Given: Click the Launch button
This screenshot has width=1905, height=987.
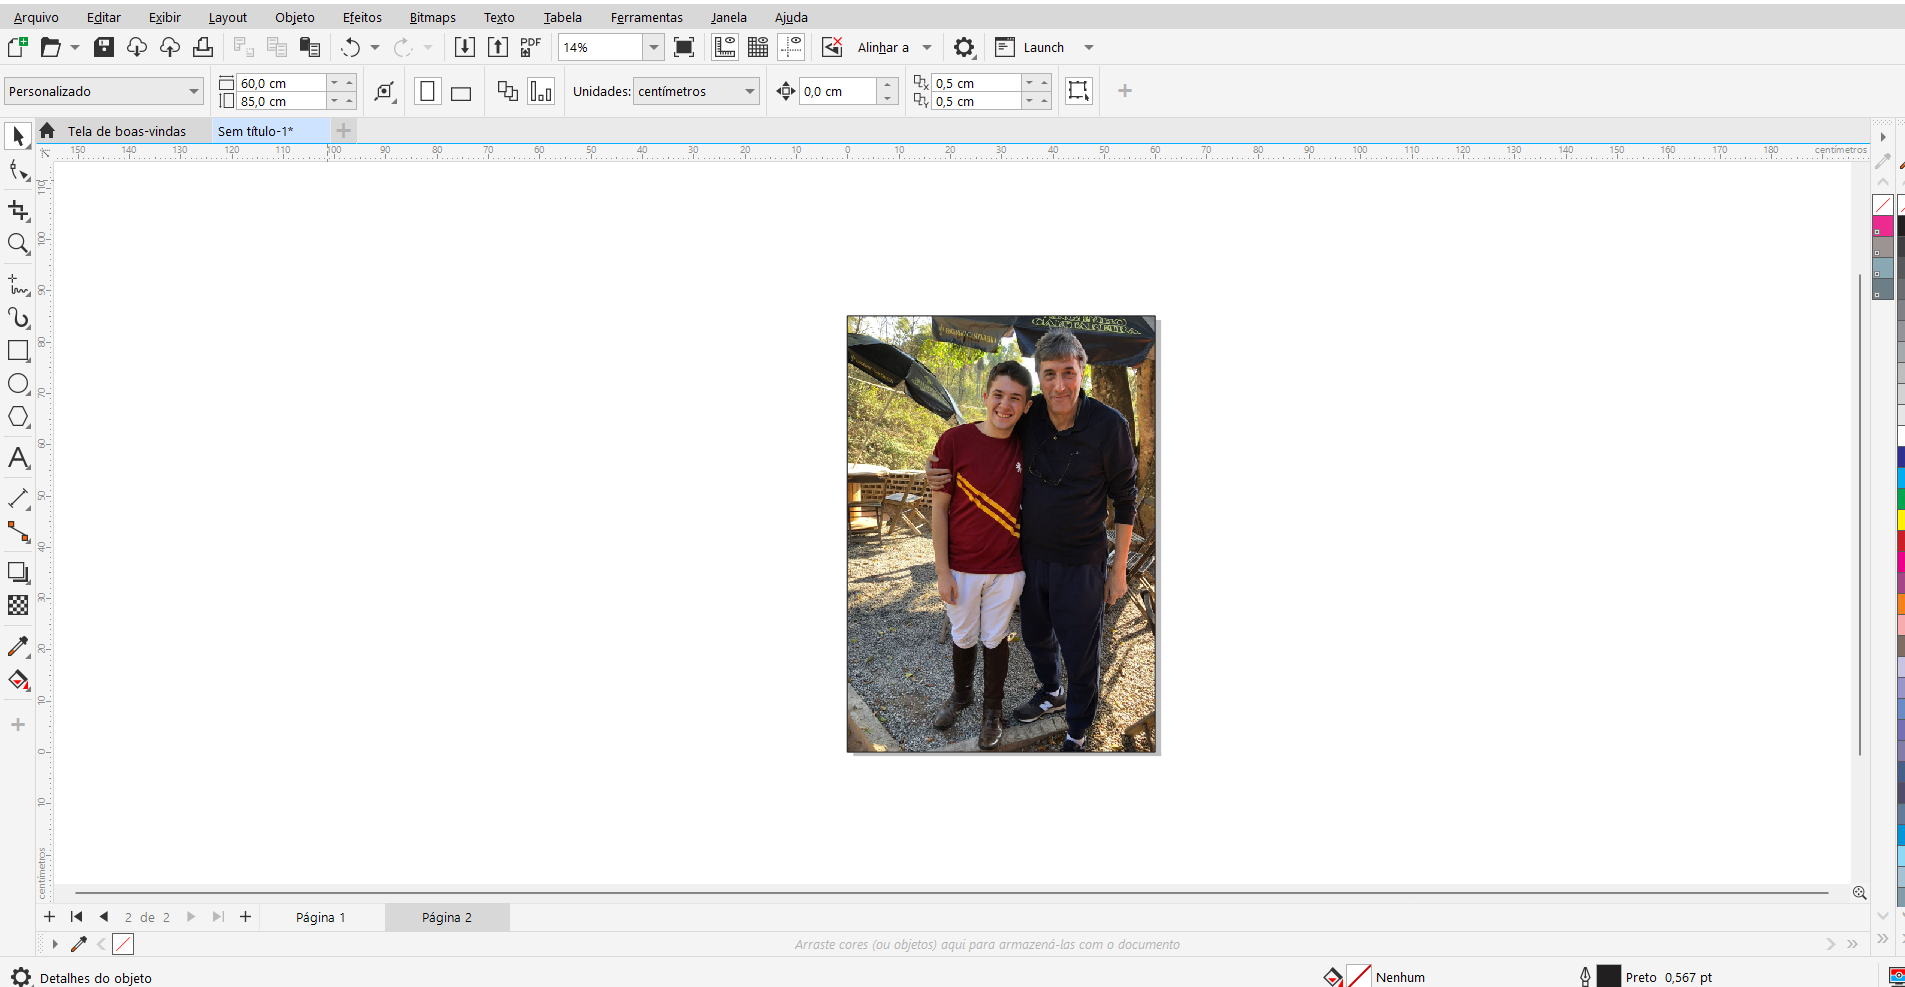Looking at the screenshot, I should point(1043,47).
